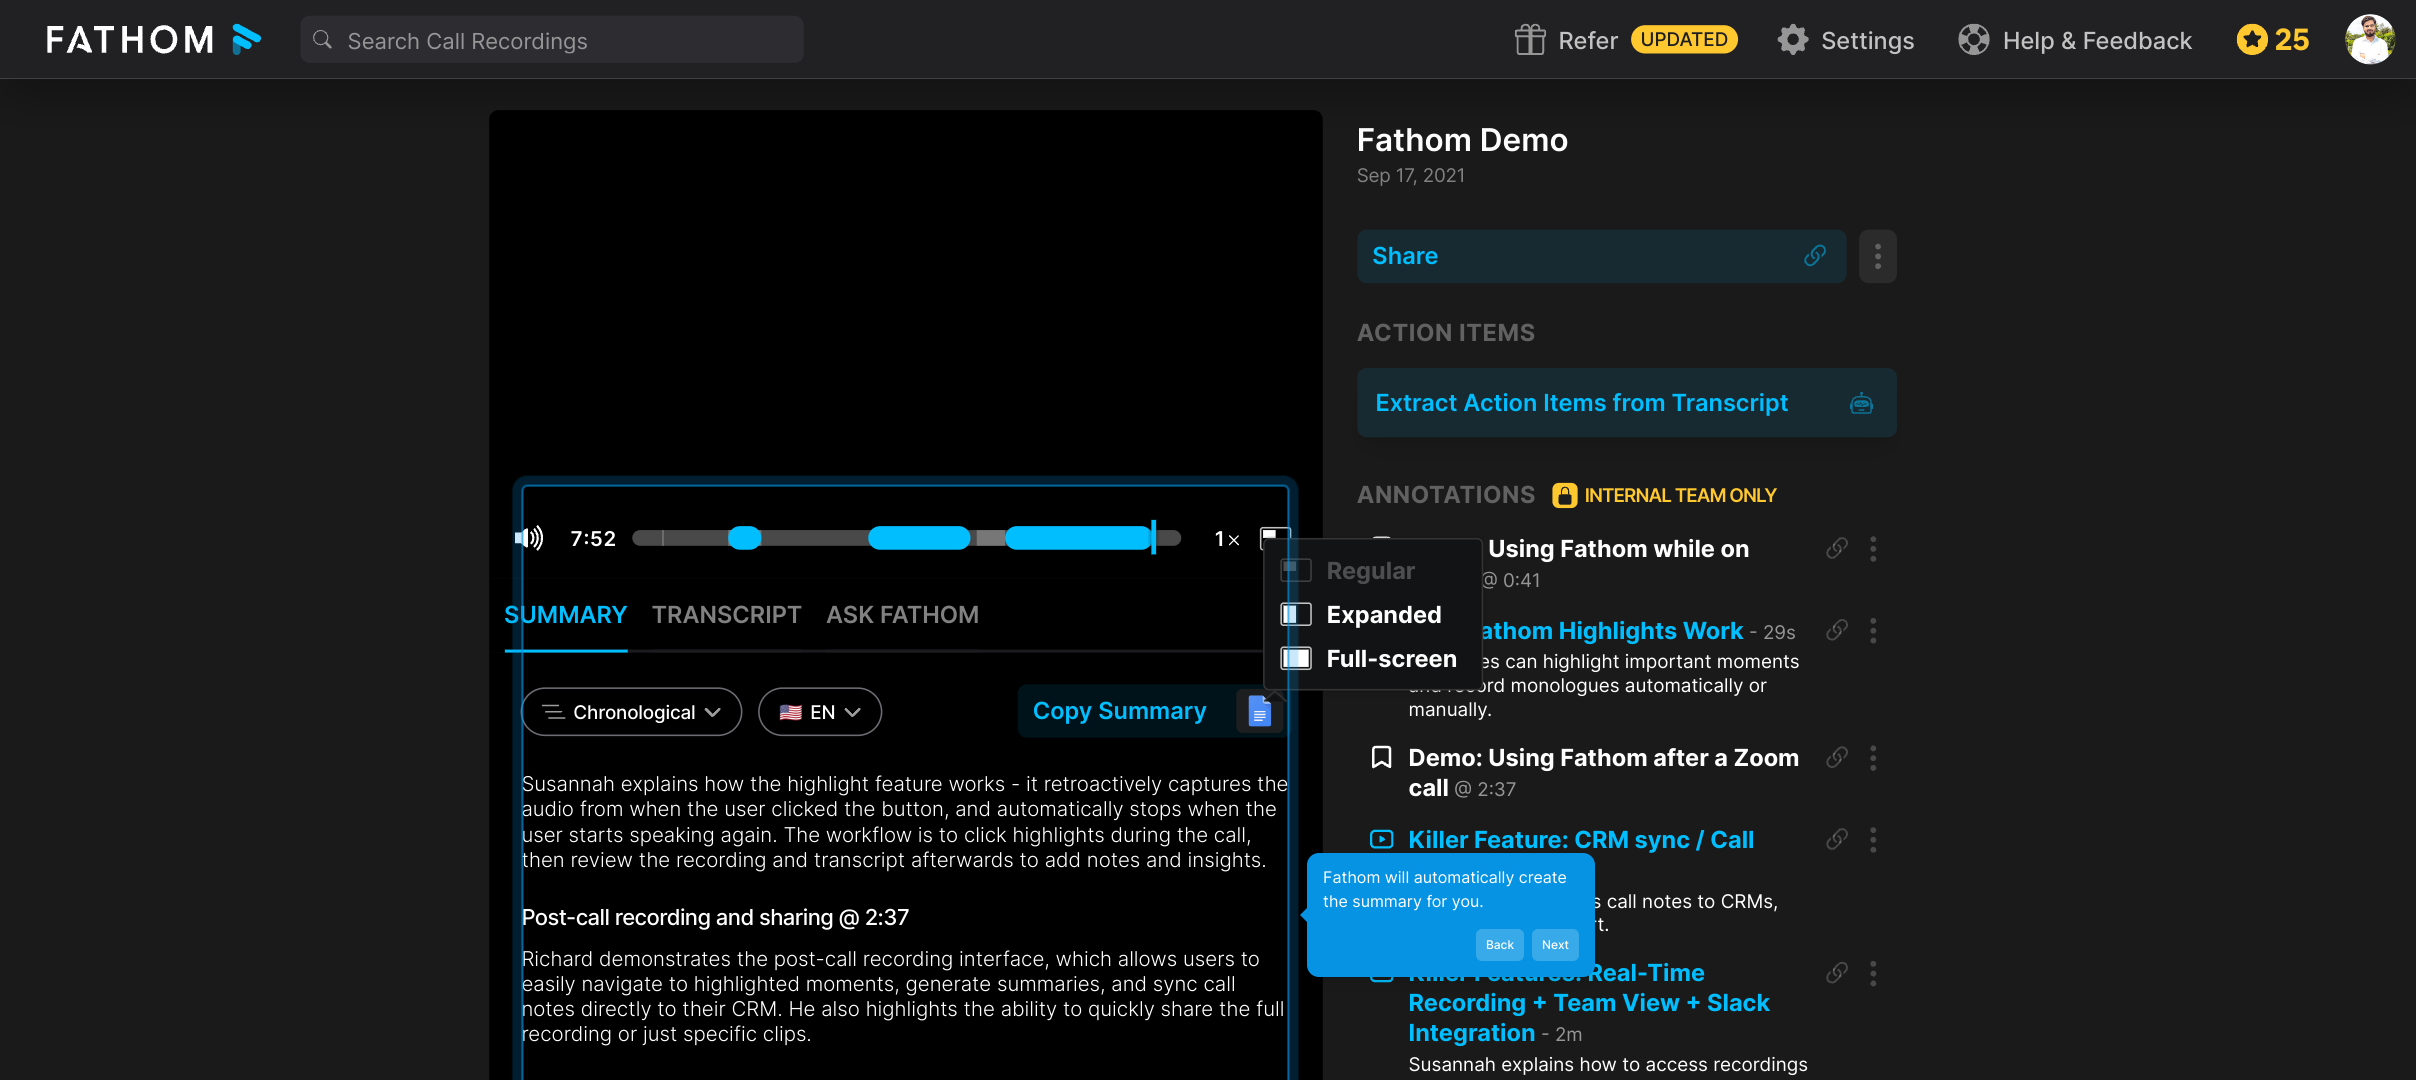Viewport: 2416px width, 1080px height.
Task: Open the Refer link
Action: click(x=1588, y=40)
